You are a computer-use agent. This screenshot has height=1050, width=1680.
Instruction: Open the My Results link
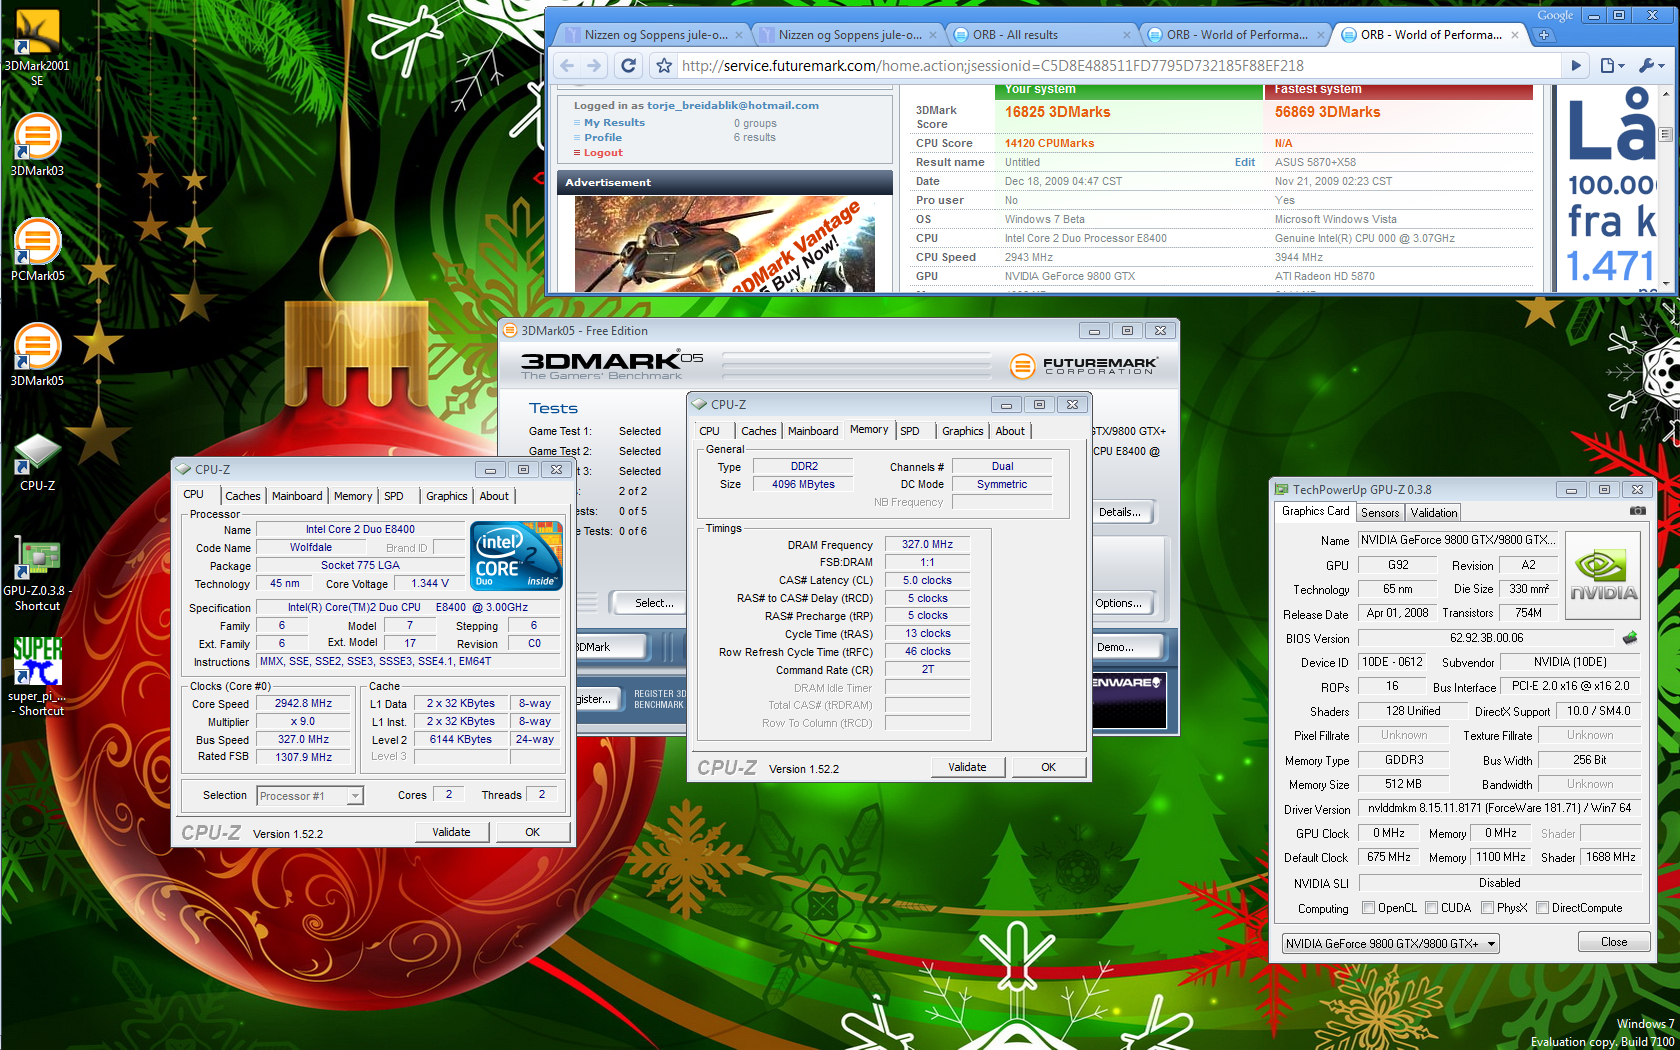(x=614, y=123)
